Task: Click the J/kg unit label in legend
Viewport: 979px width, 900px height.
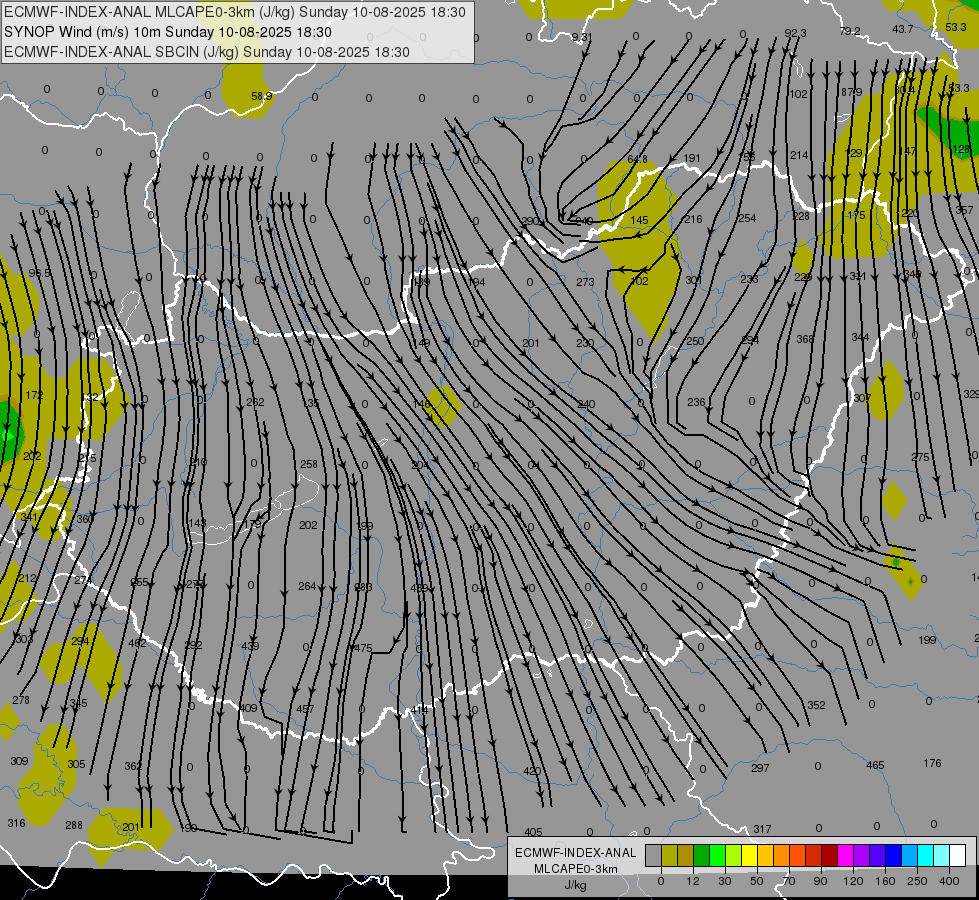Action: pyautogui.click(x=576, y=885)
